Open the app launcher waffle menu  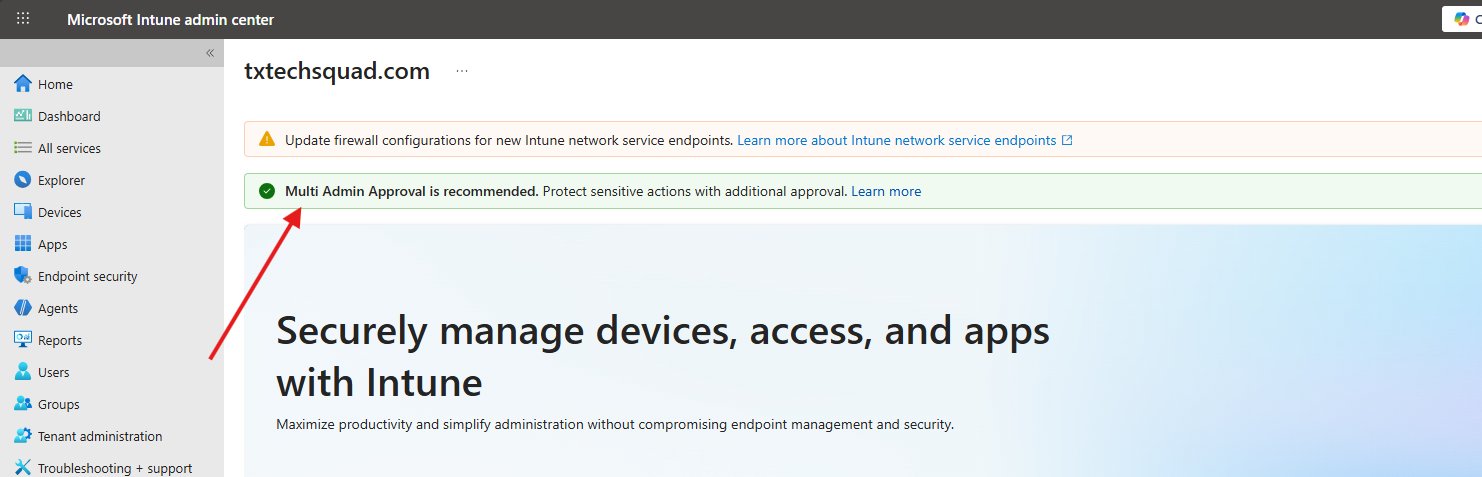[x=23, y=19]
